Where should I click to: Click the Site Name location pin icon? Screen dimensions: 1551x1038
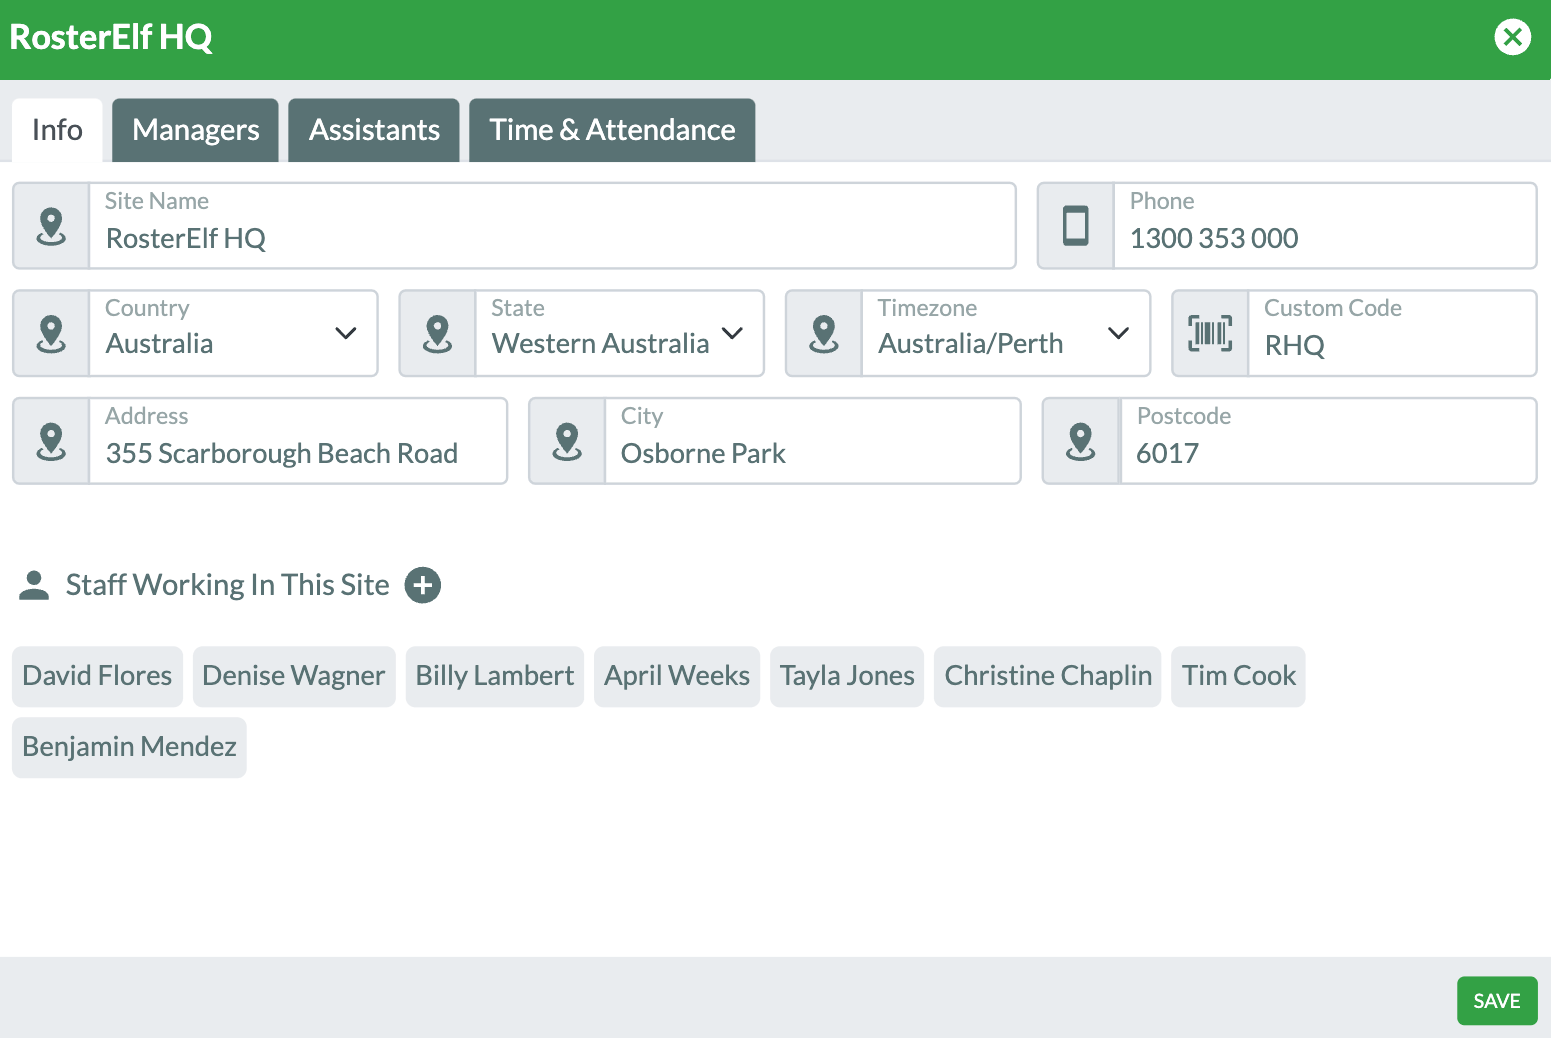51,226
